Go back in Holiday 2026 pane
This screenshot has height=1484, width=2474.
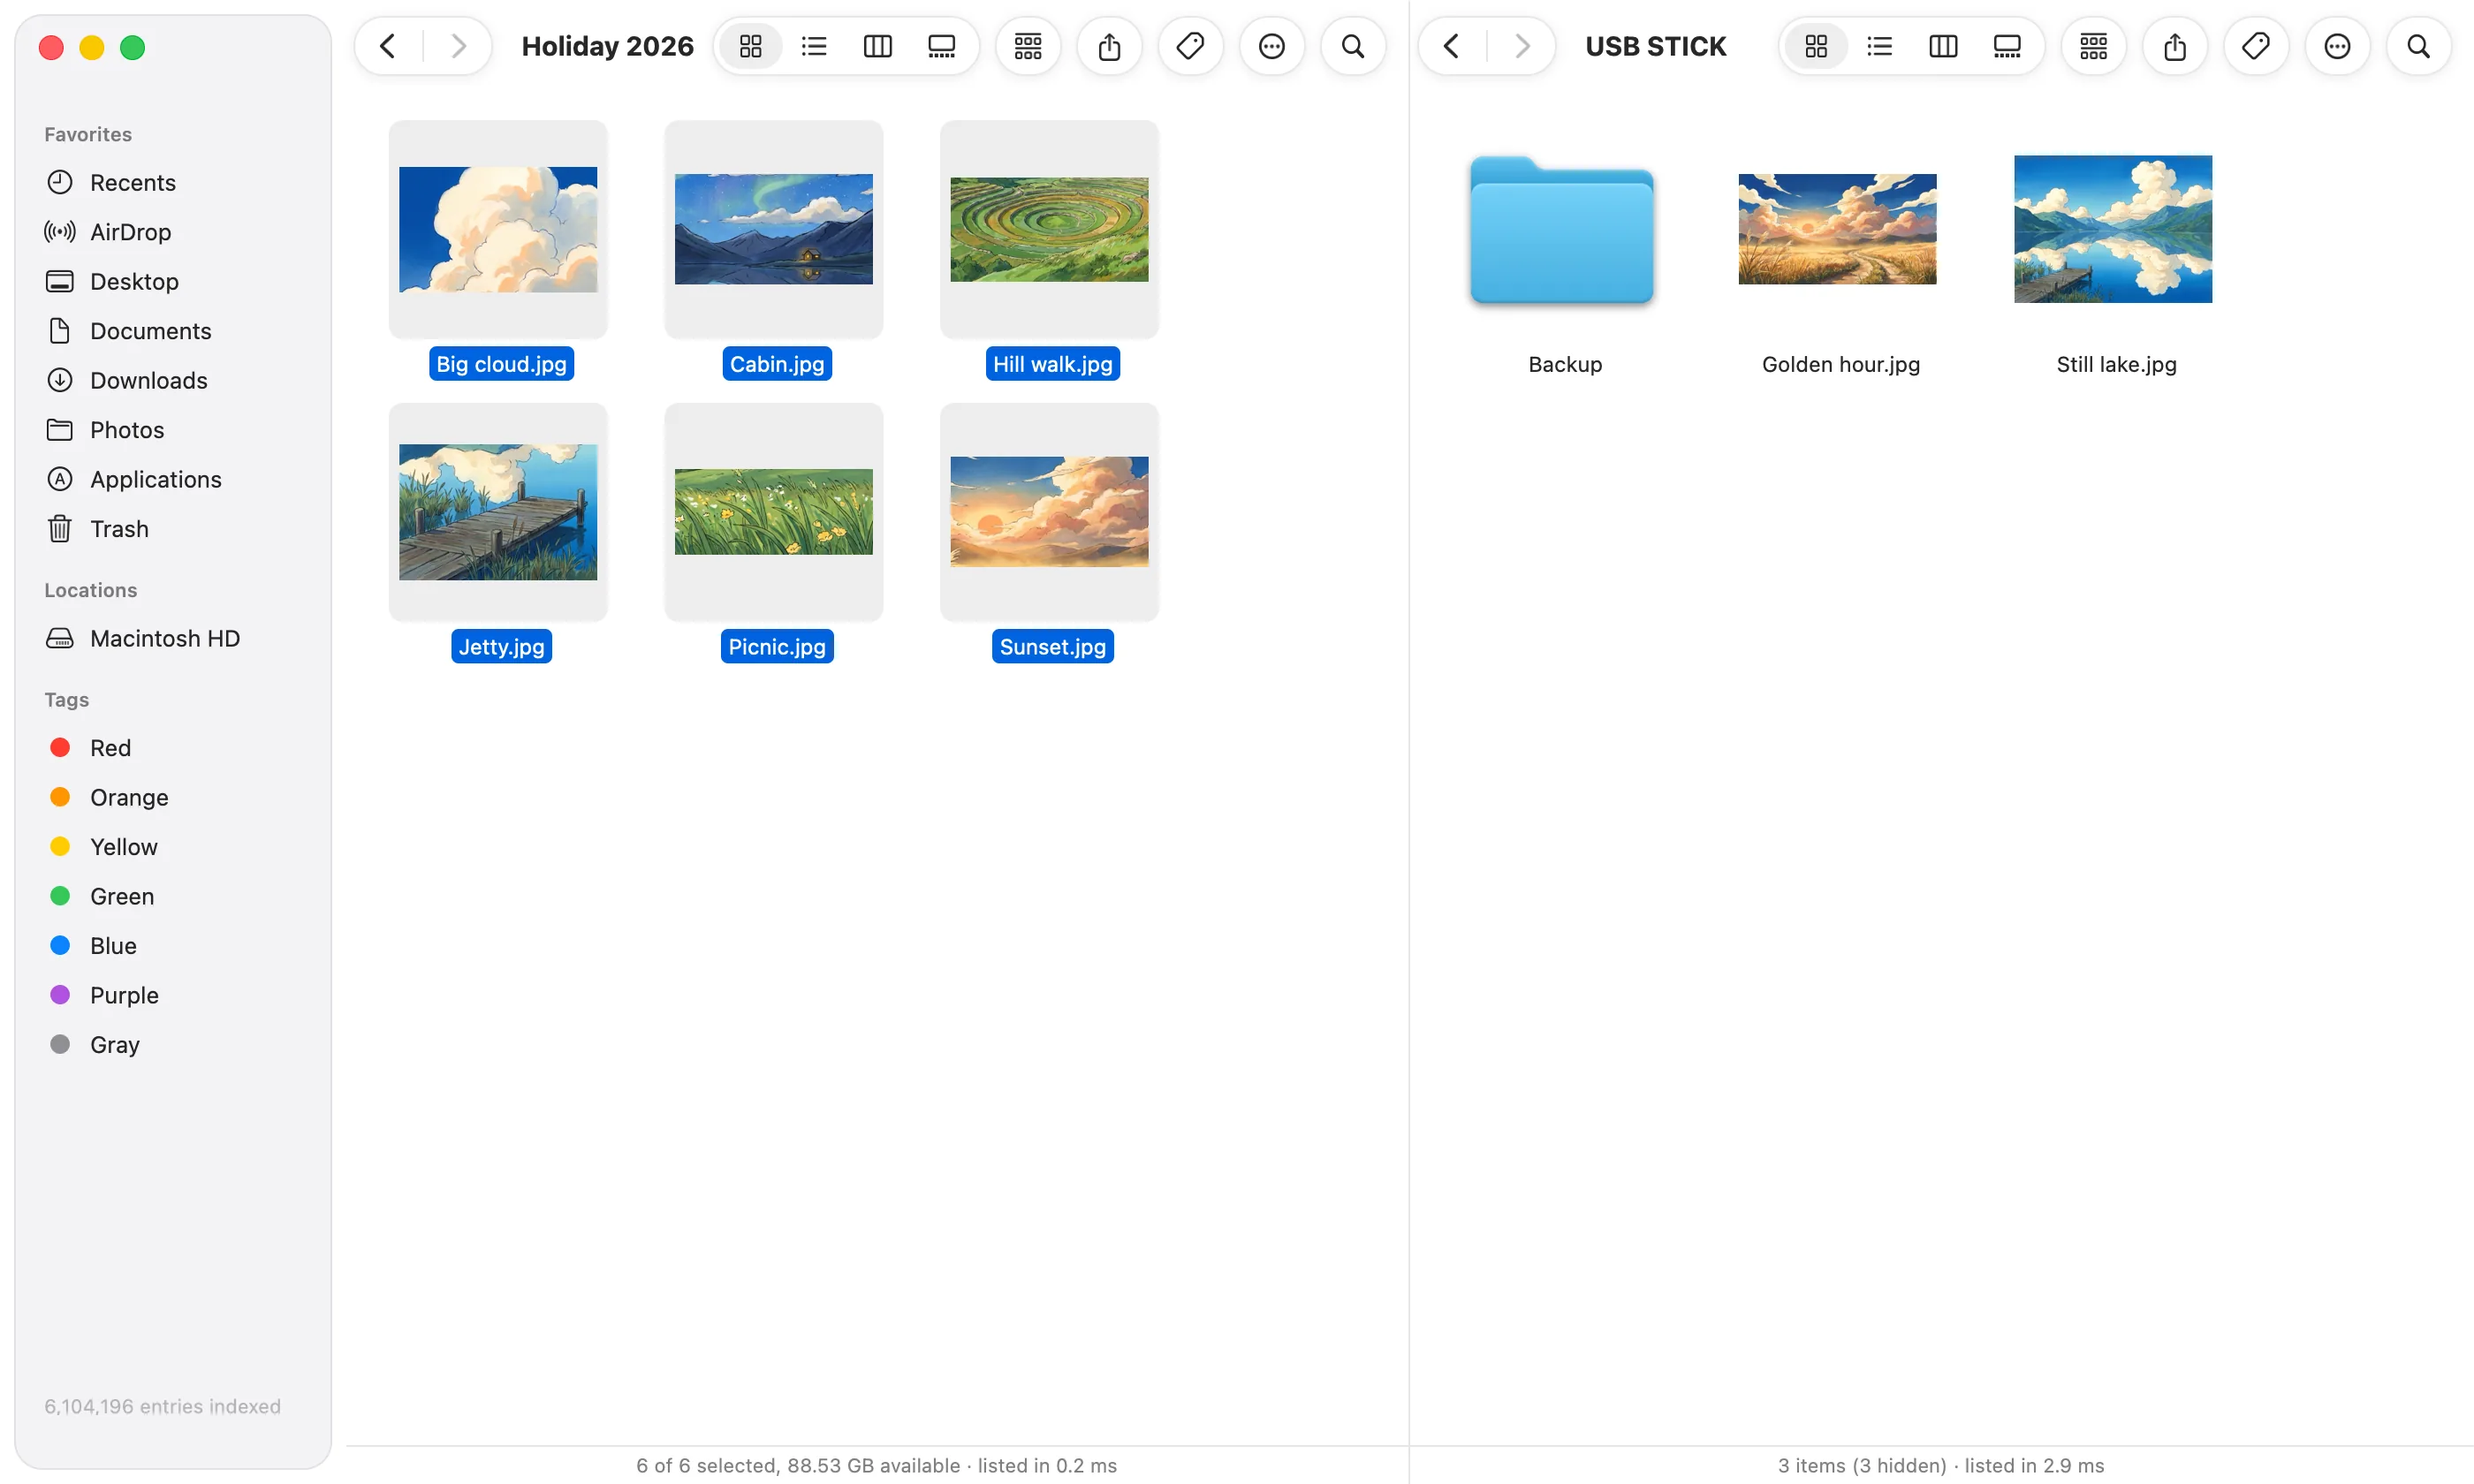click(388, 46)
